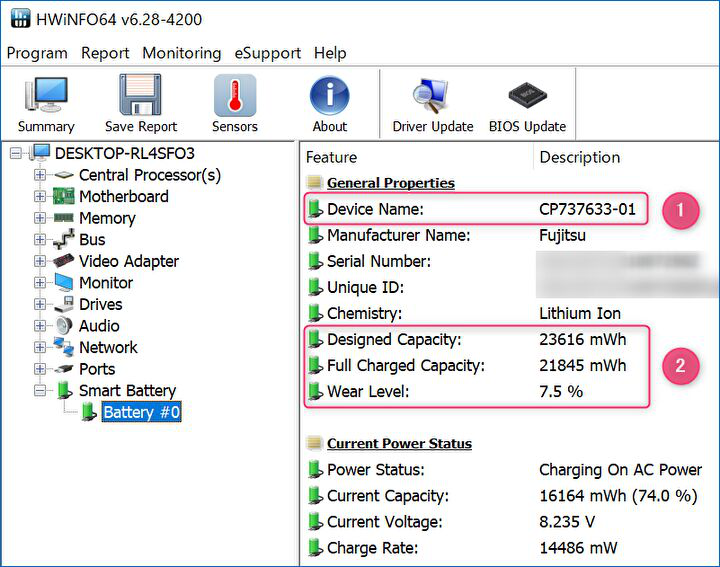This screenshot has height=567, width=720.
Task: Collapse the DESKTOP-RL4SFO3 root node
Action: pyautogui.click(x=16, y=153)
